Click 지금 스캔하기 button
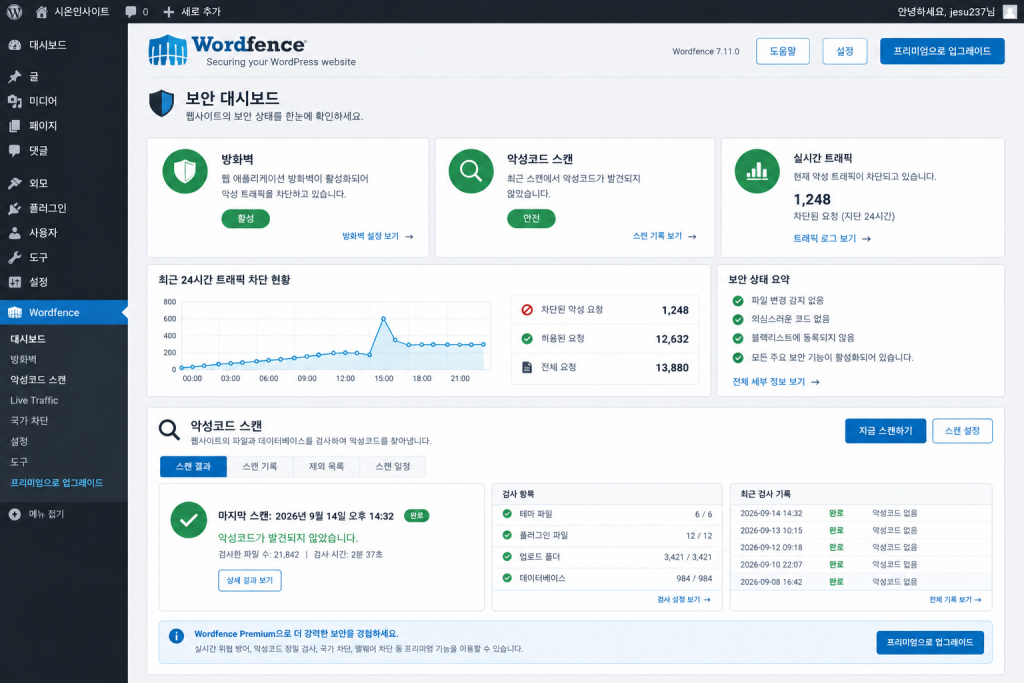1024x683 pixels. pyautogui.click(x=885, y=431)
